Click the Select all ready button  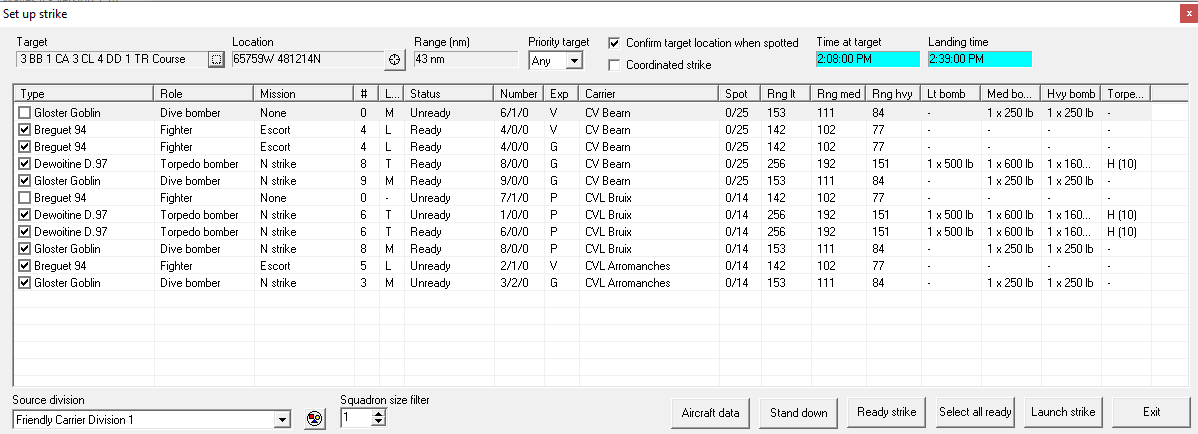pos(975,413)
